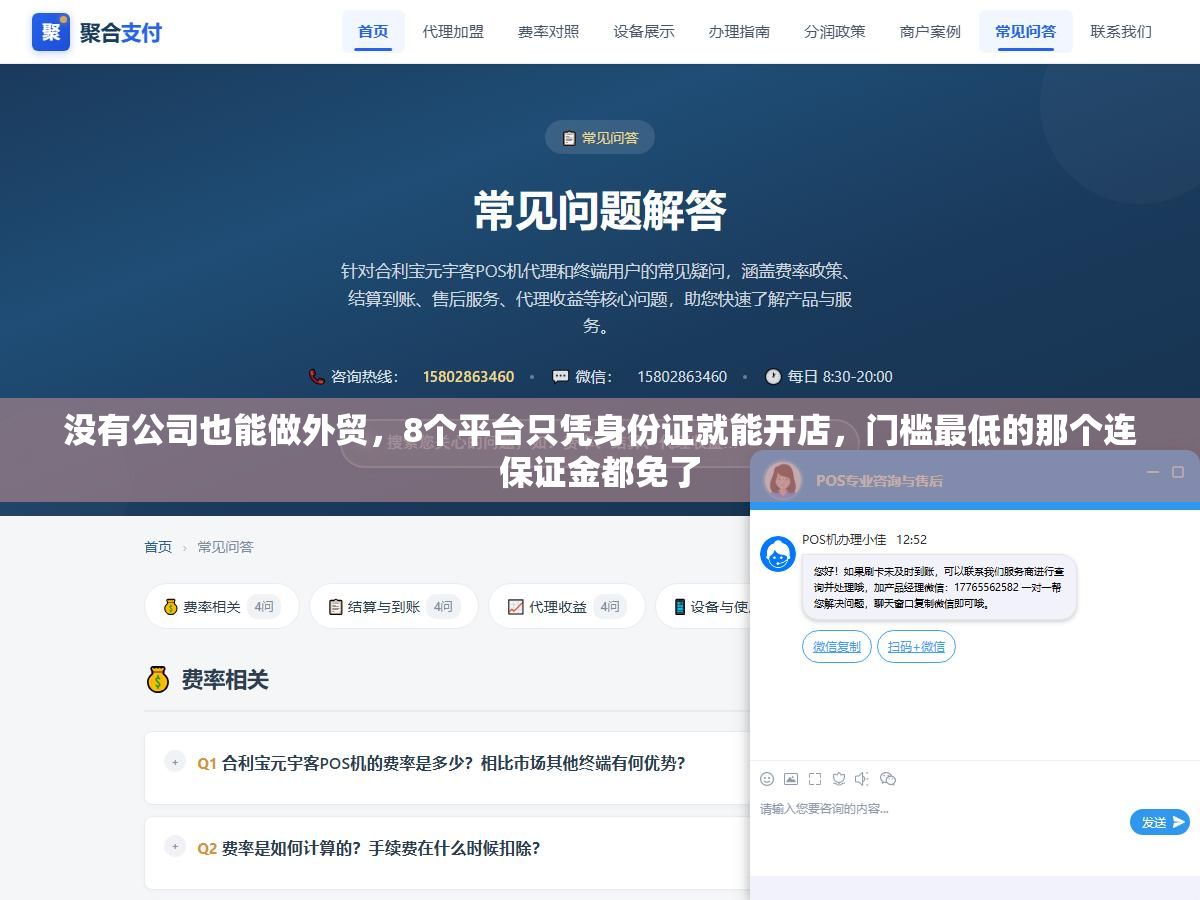The height and width of the screenshot is (900, 1200).
Task: Select the 常见问答 navigation tab
Action: pos(1025,31)
